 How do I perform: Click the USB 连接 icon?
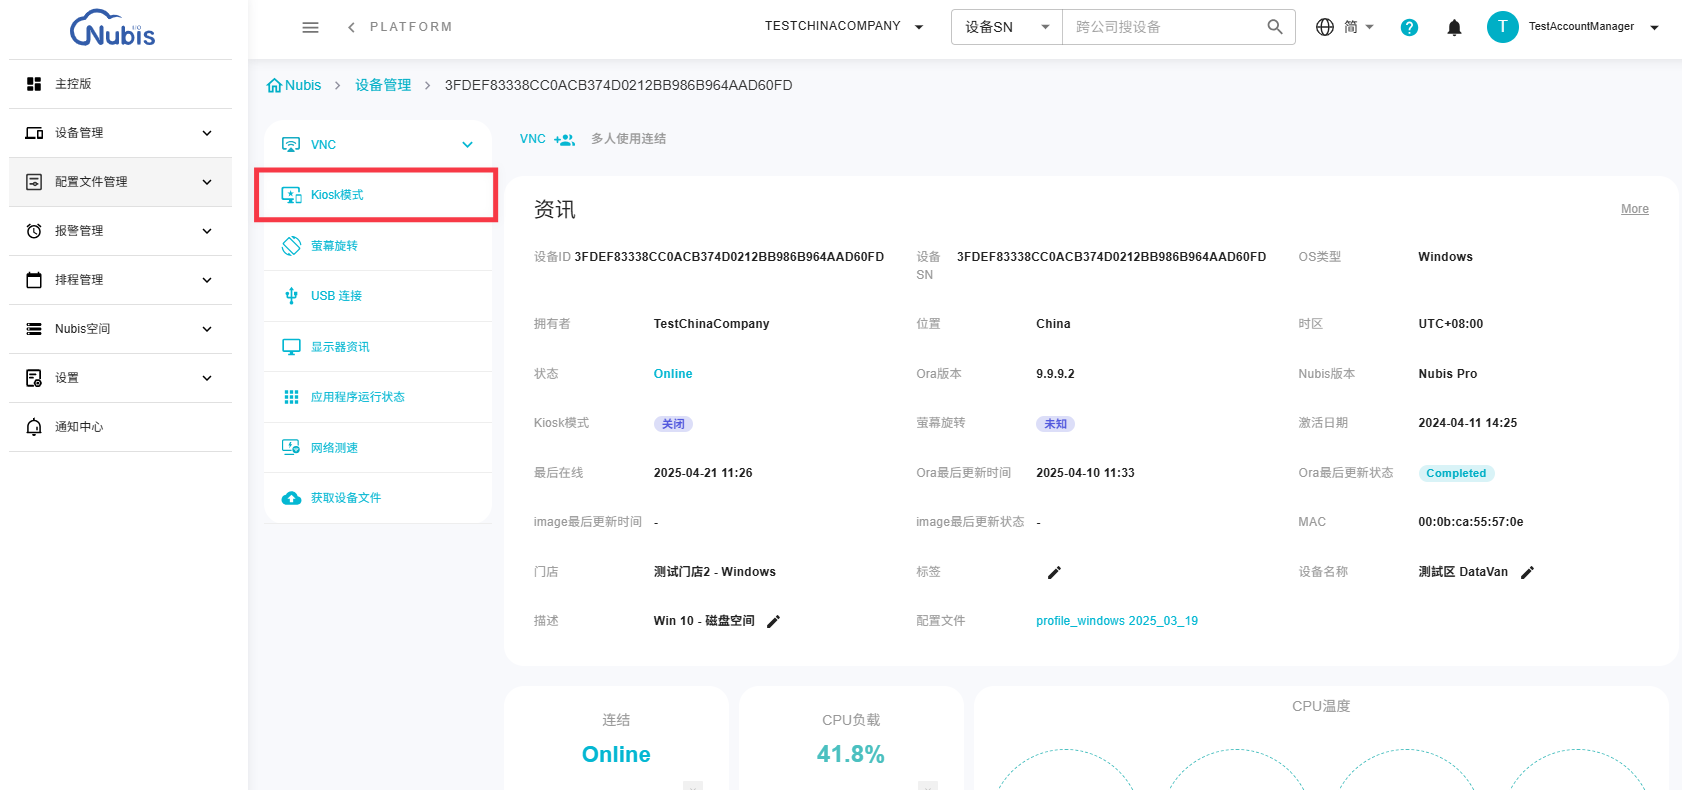291,296
